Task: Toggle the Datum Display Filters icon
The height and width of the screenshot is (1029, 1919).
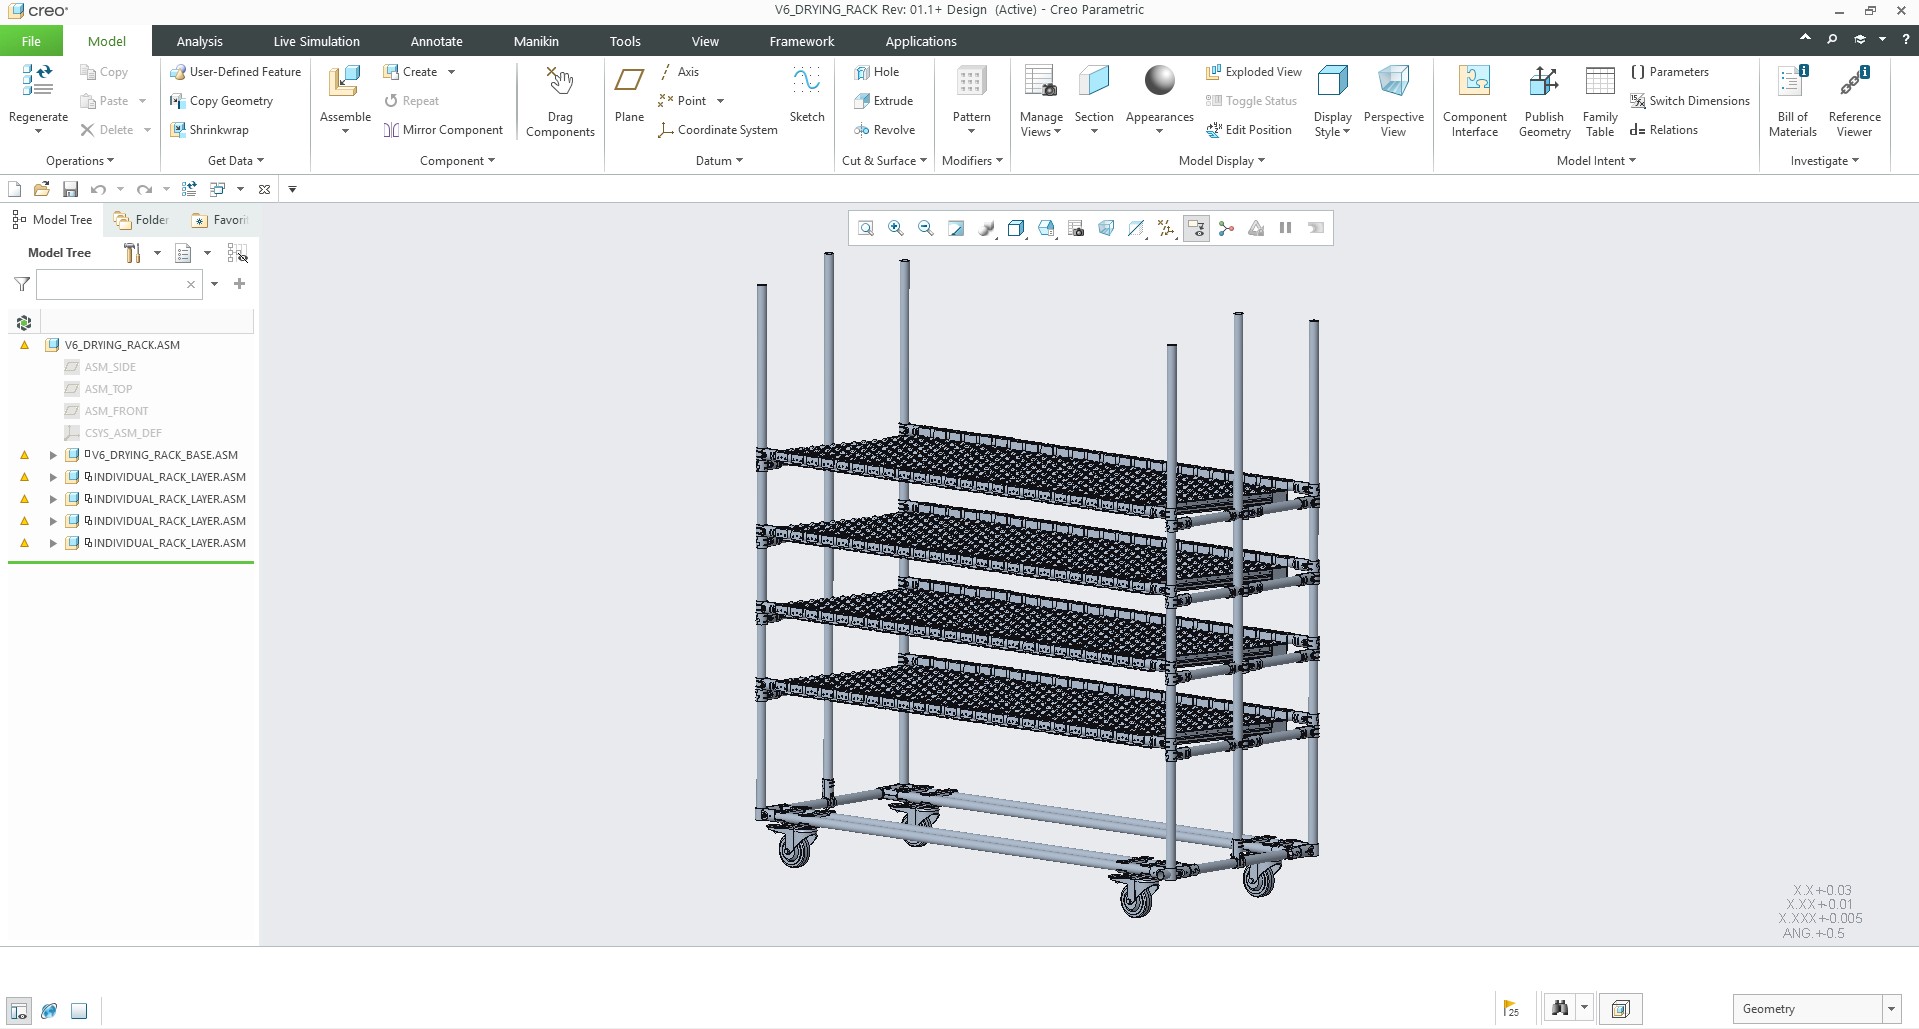Action: point(1166,228)
